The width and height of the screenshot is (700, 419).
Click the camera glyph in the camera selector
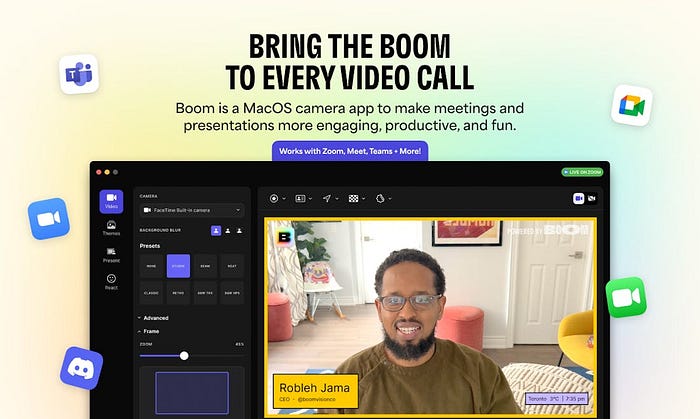pyautogui.click(x=147, y=210)
